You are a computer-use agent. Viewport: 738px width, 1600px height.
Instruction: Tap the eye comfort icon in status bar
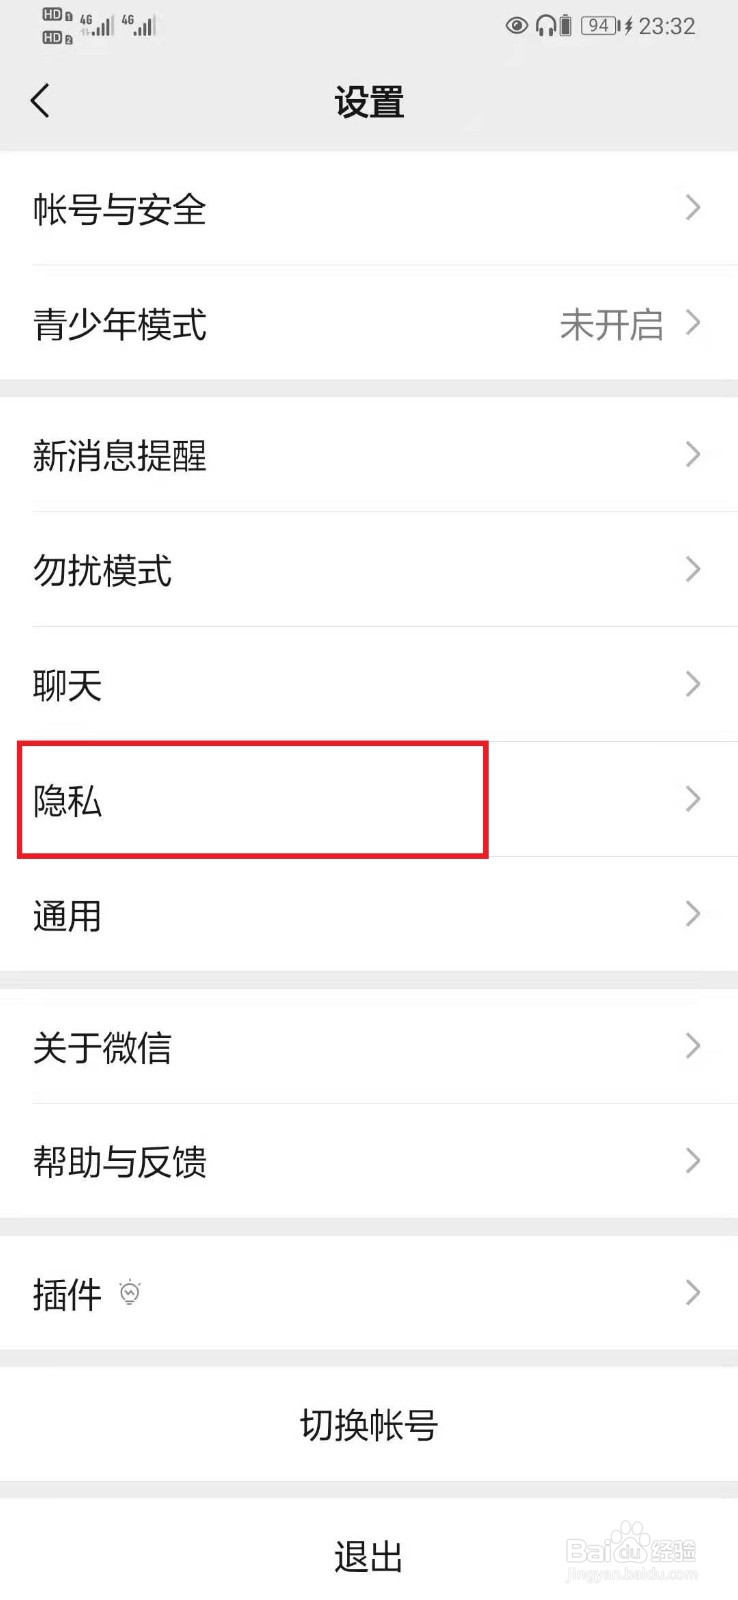517,26
